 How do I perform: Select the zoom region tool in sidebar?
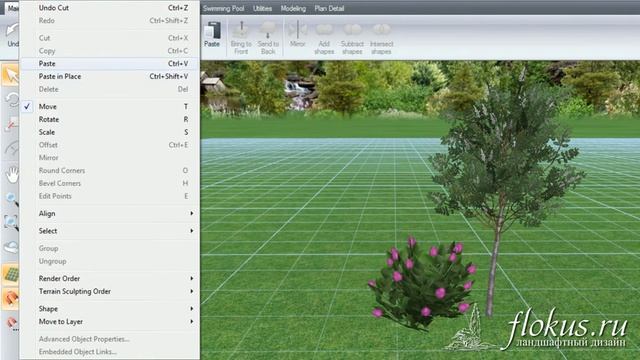11,222
